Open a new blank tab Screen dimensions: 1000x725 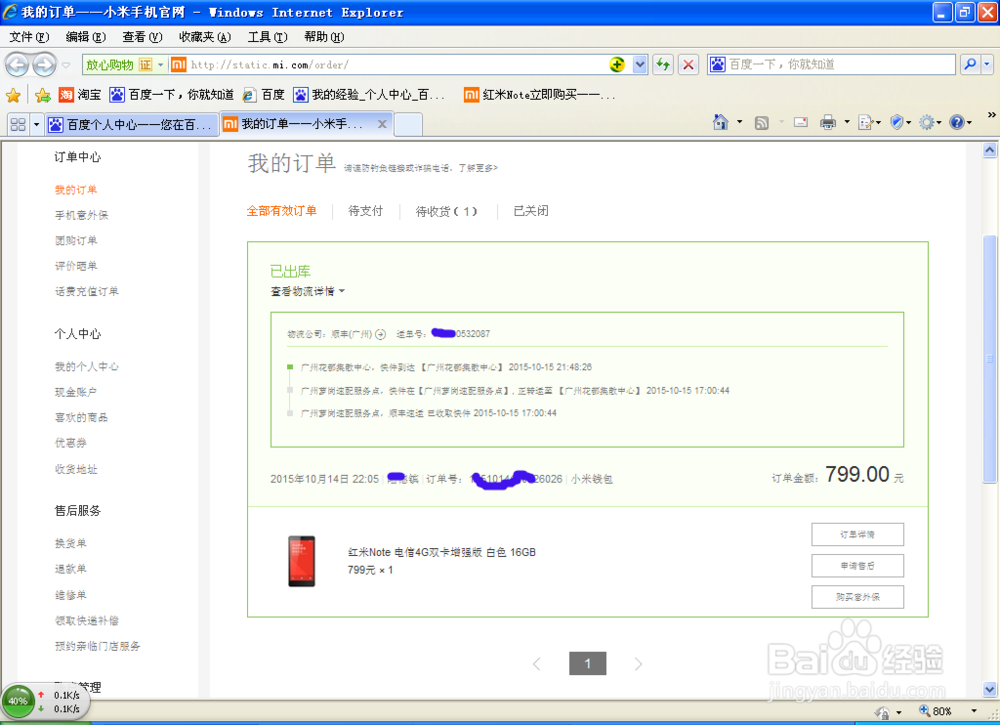point(408,124)
